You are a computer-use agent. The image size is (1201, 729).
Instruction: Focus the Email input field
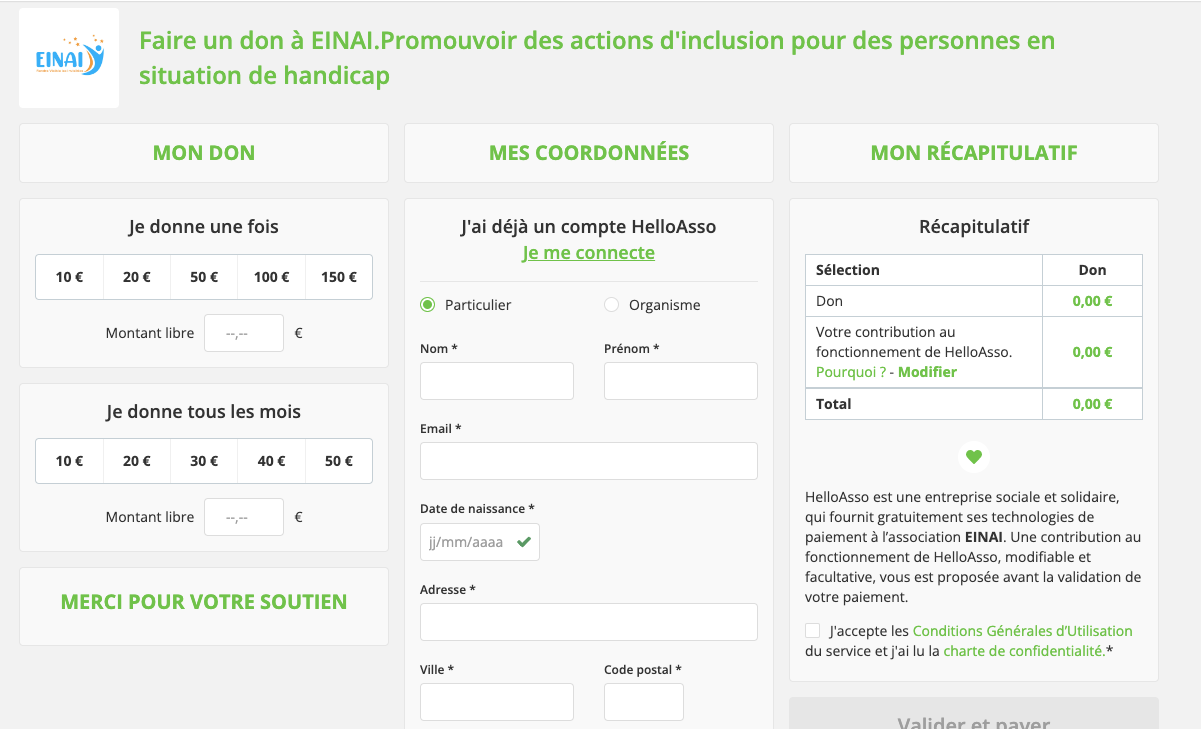click(588, 461)
